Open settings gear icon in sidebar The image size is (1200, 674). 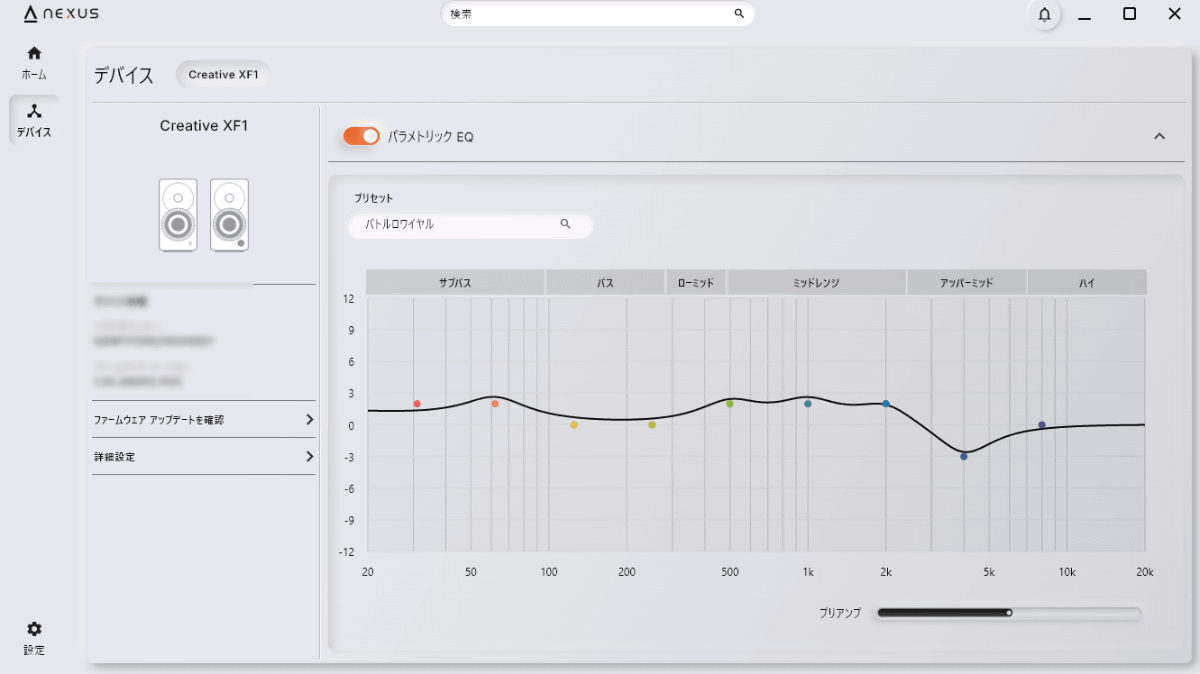click(34, 629)
